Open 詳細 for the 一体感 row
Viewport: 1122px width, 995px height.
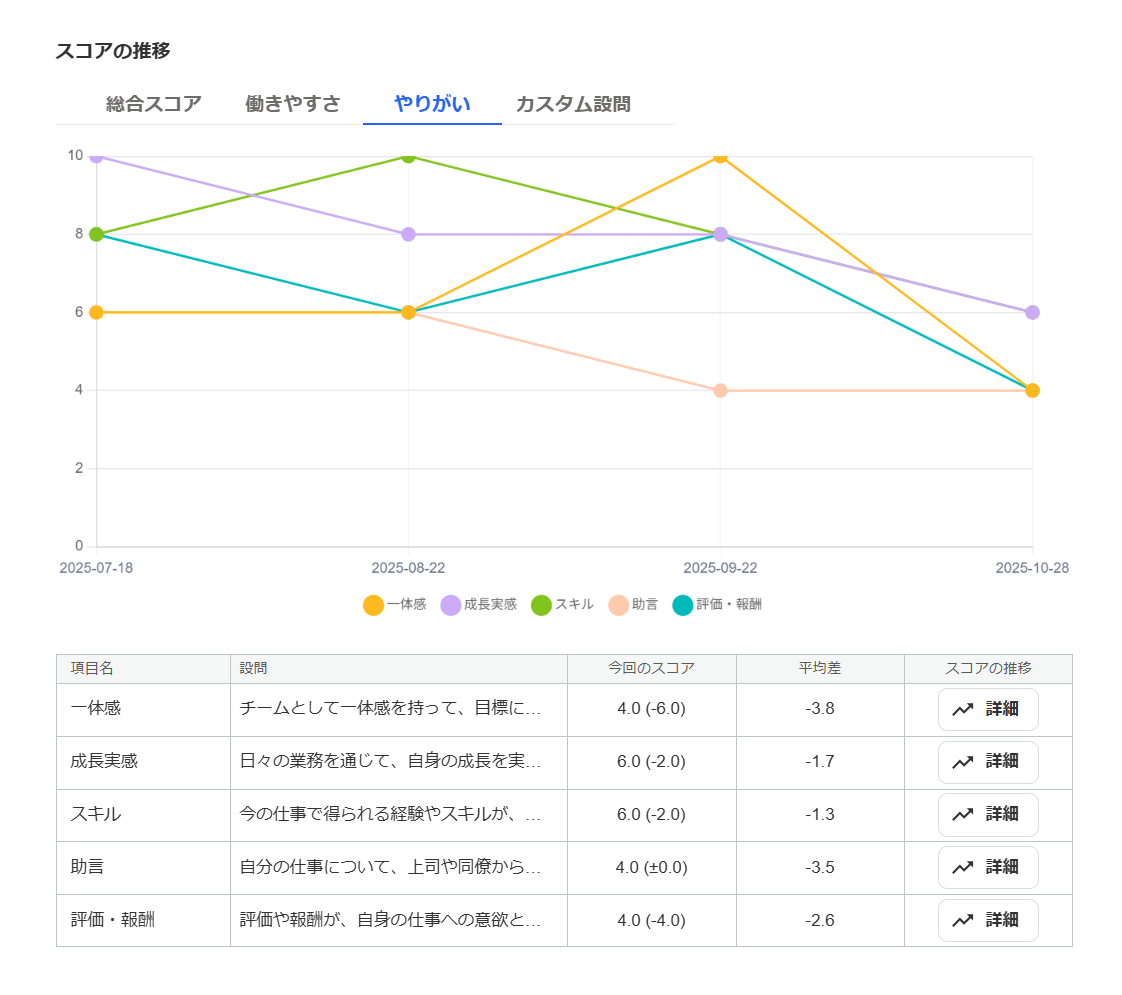[987, 709]
